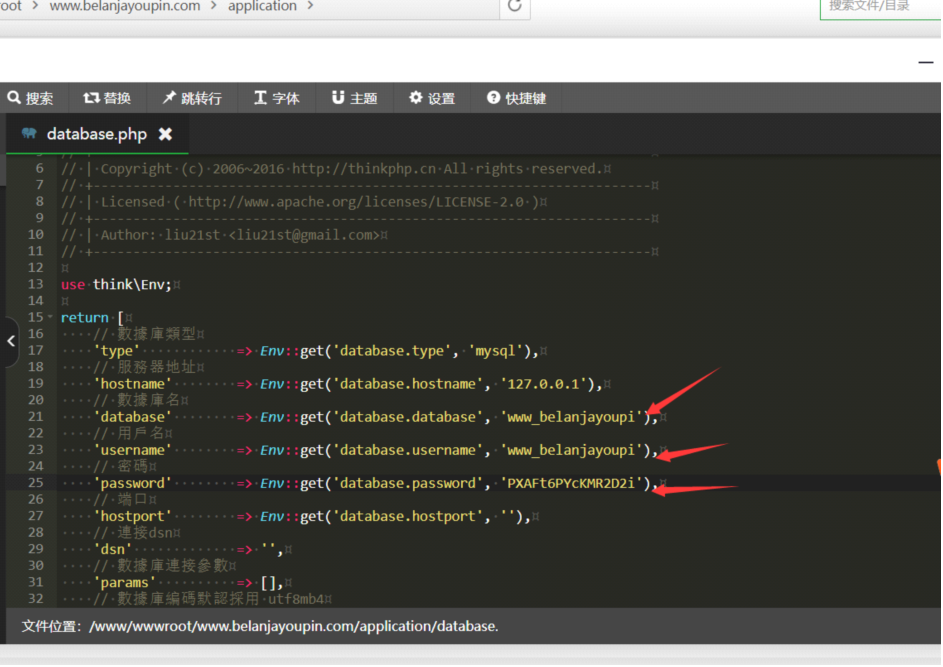Image resolution: width=943 pixels, height=667 pixels.
Task: Click the 'hostname' key on line 19
Action: coord(132,384)
